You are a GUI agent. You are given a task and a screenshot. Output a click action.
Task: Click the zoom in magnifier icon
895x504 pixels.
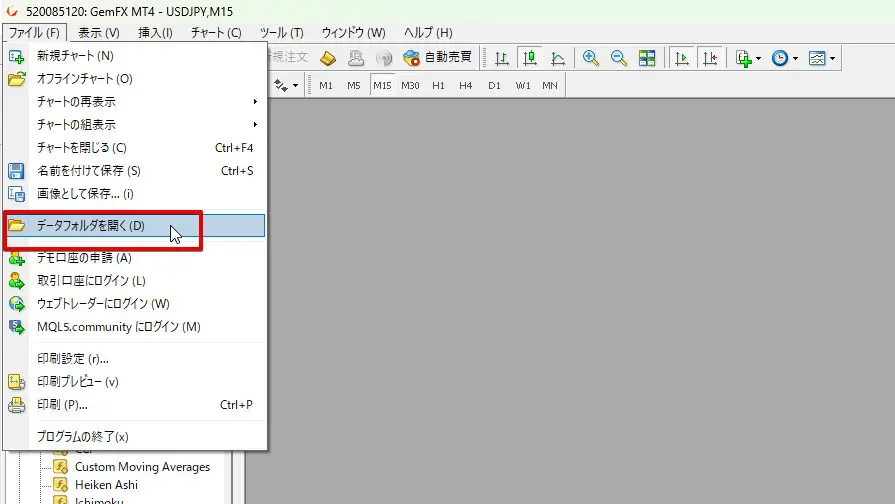click(591, 58)
